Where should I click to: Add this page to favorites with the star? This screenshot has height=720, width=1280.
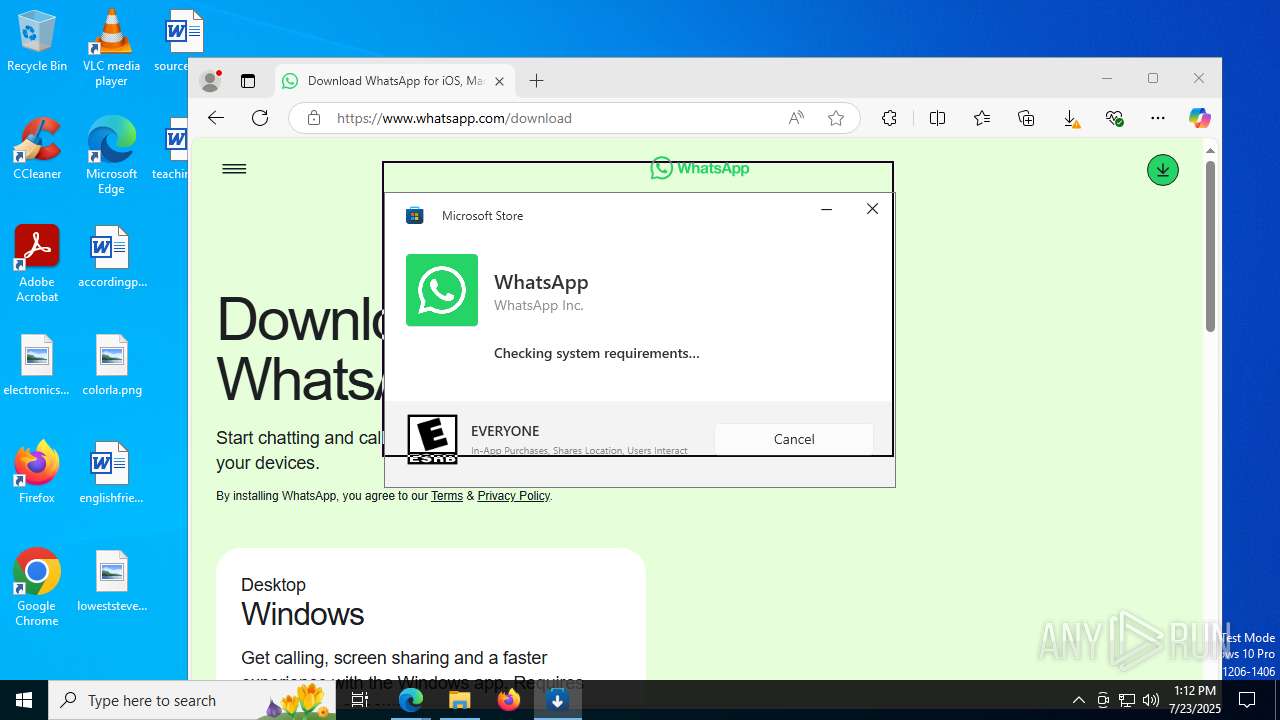coord(836,118)
